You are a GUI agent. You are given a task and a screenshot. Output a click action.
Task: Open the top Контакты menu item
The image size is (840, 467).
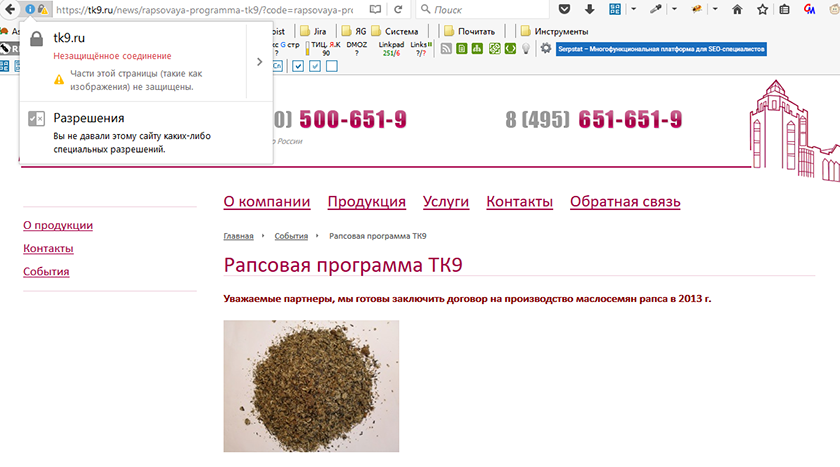coord(519,201)
